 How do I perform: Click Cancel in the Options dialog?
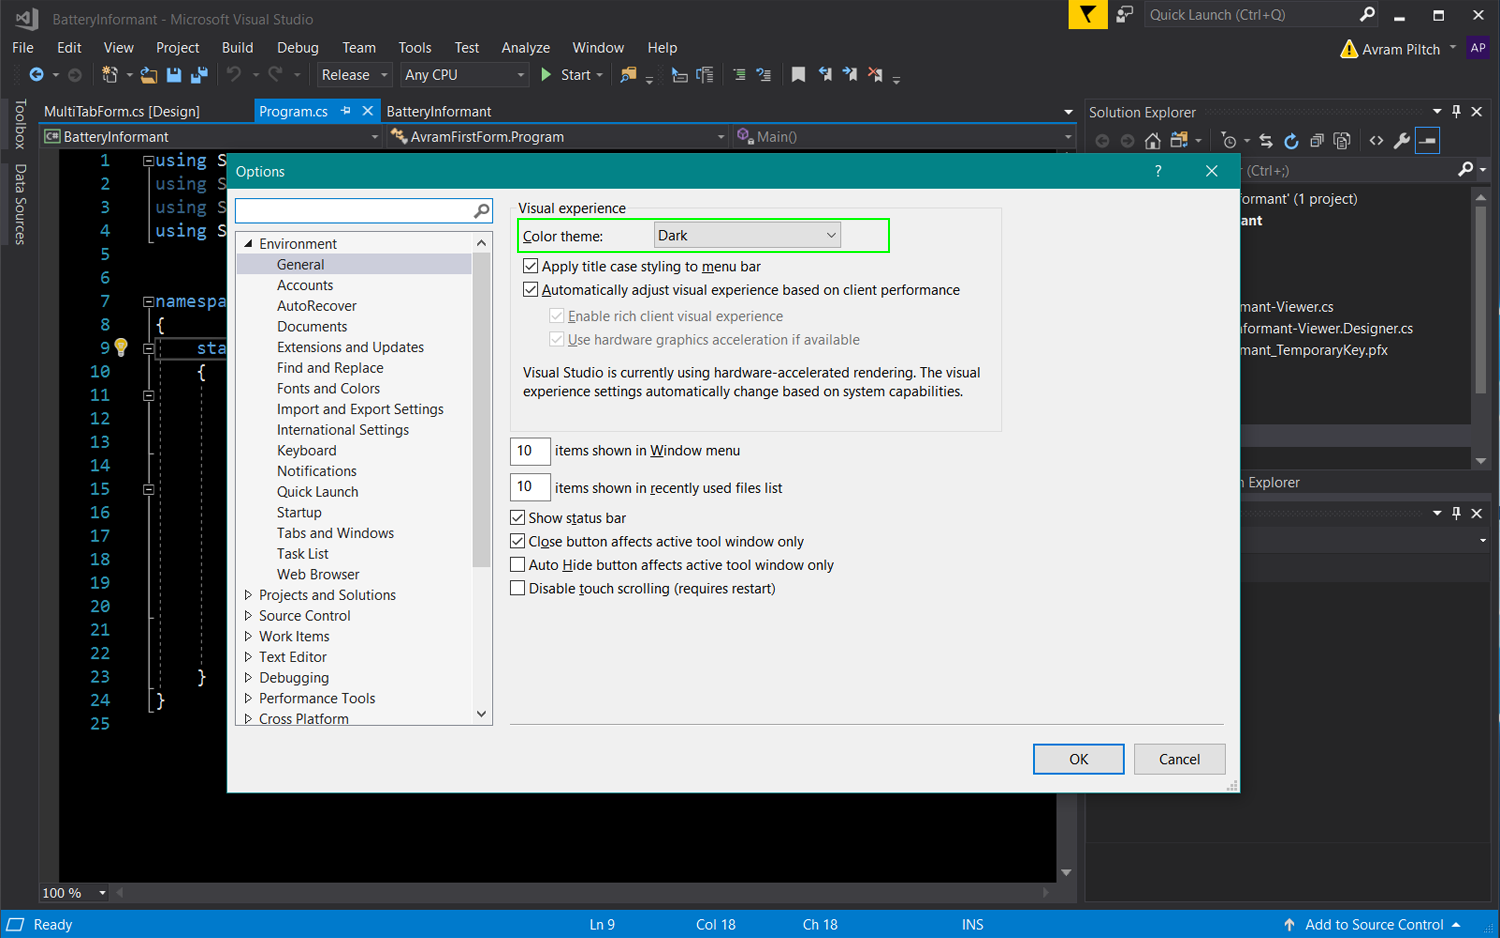point(1179,759)
